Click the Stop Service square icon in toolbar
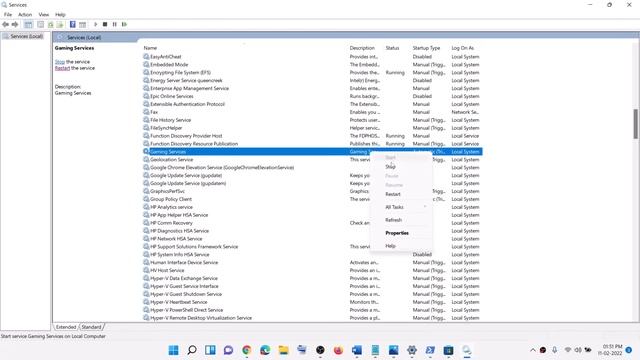Viewport: 640px width, 360px height. click(x=105, y=24)
